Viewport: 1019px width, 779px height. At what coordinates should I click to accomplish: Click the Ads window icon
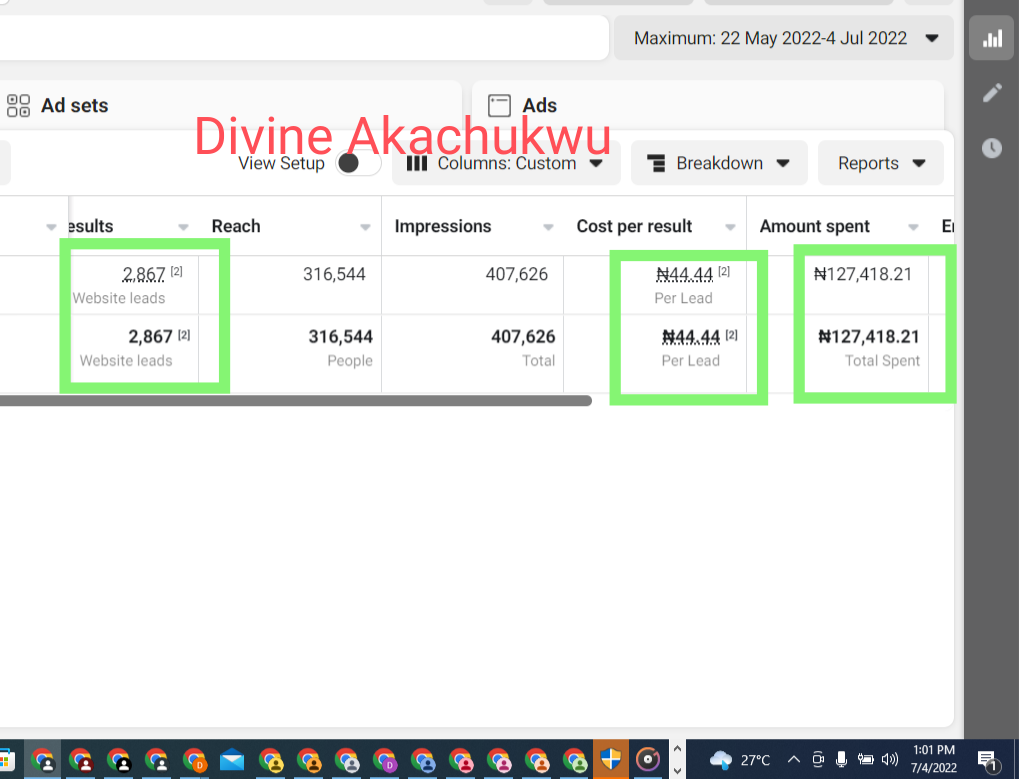pos(499,106)
